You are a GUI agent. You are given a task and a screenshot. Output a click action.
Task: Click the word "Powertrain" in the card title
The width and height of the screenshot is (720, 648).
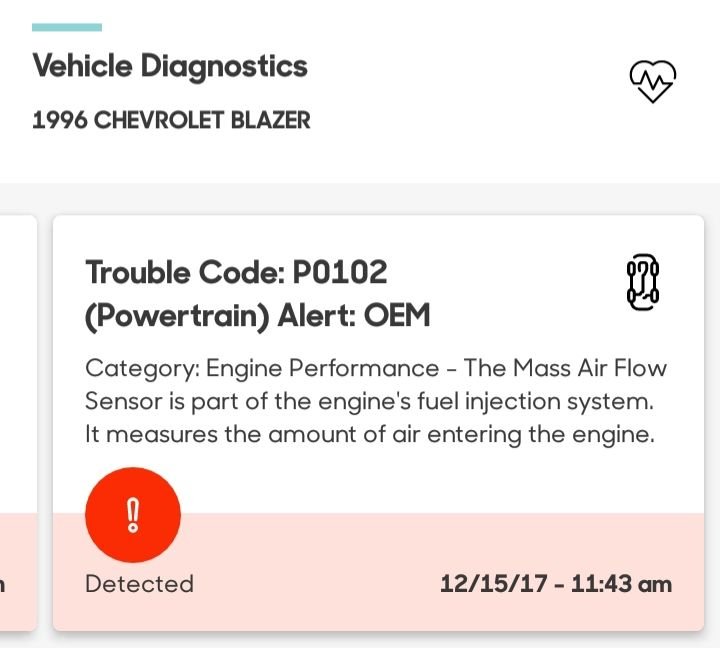click(171, 316)
